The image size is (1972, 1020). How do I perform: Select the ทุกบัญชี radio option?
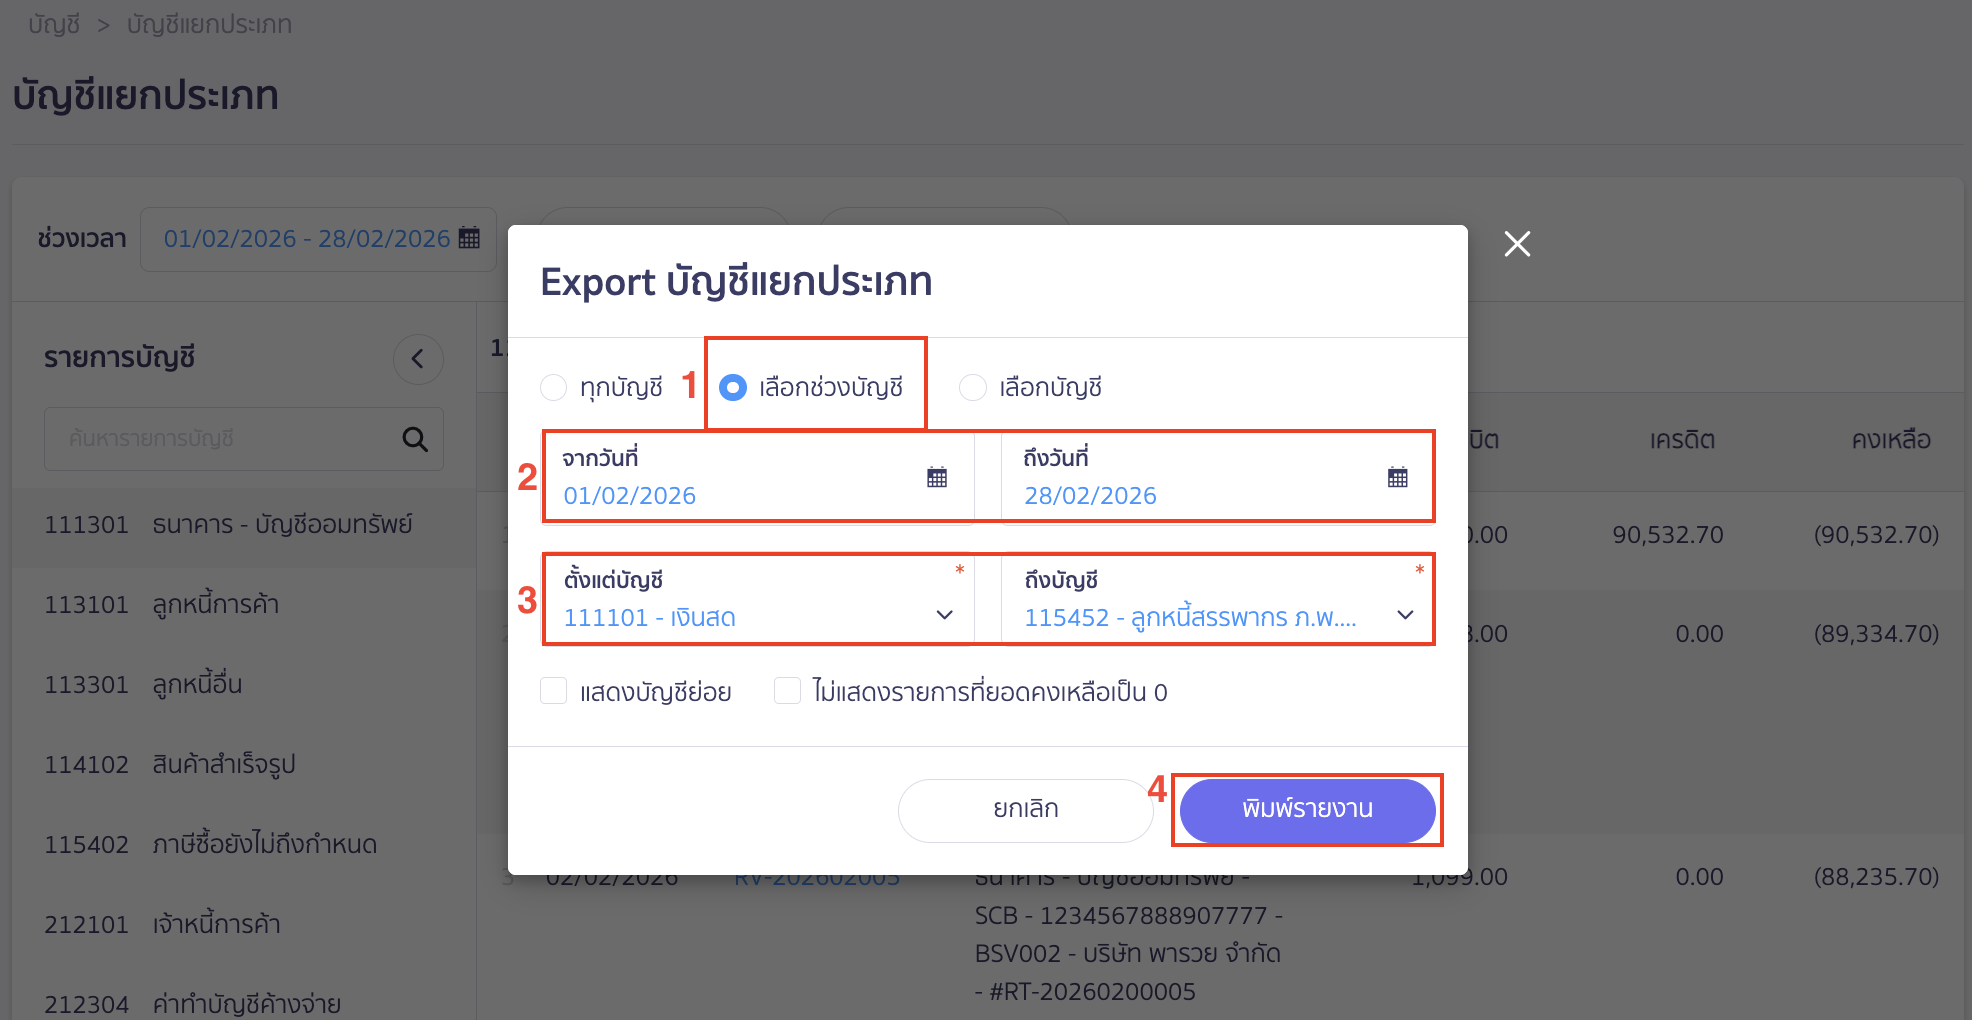(x=554, y=387)
